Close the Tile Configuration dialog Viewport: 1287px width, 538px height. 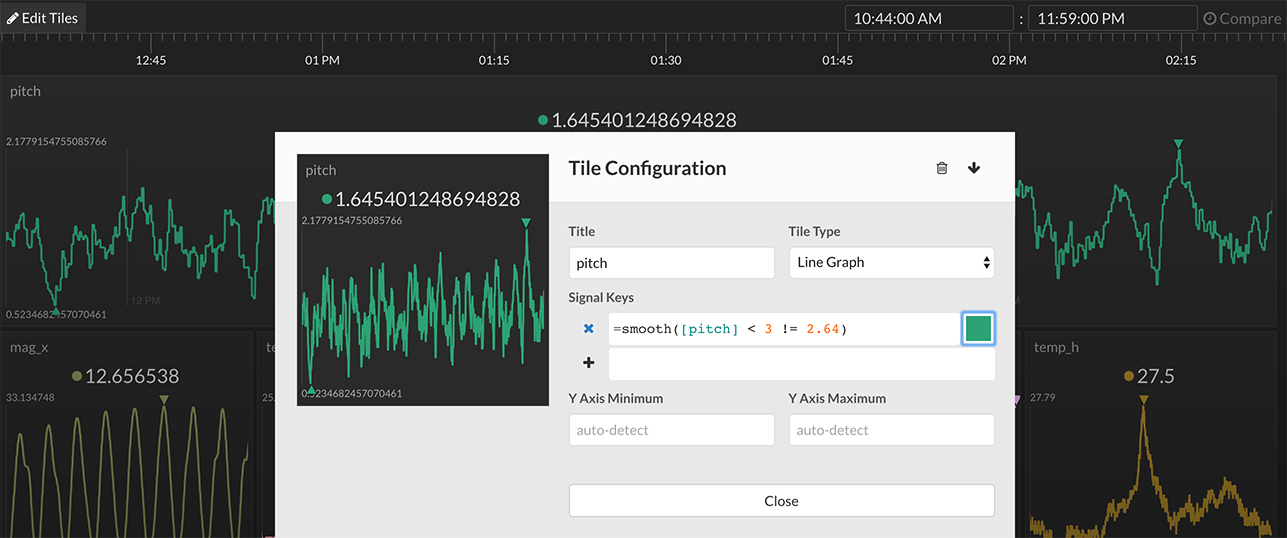point(781,501)
